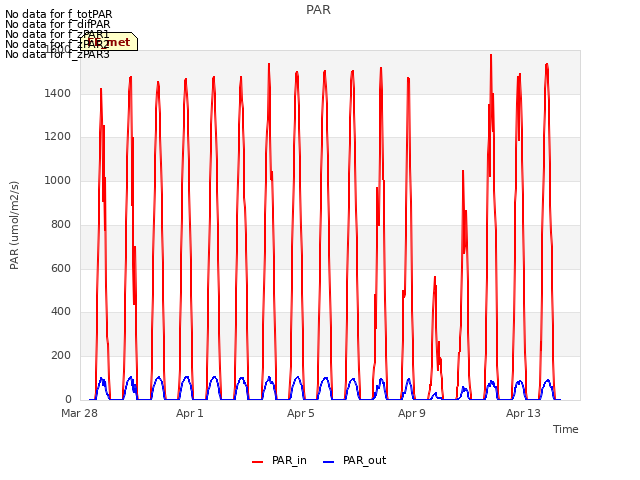
Task: Select the 'No data for f_difPAR' message
Action: [x=58, y=24]
